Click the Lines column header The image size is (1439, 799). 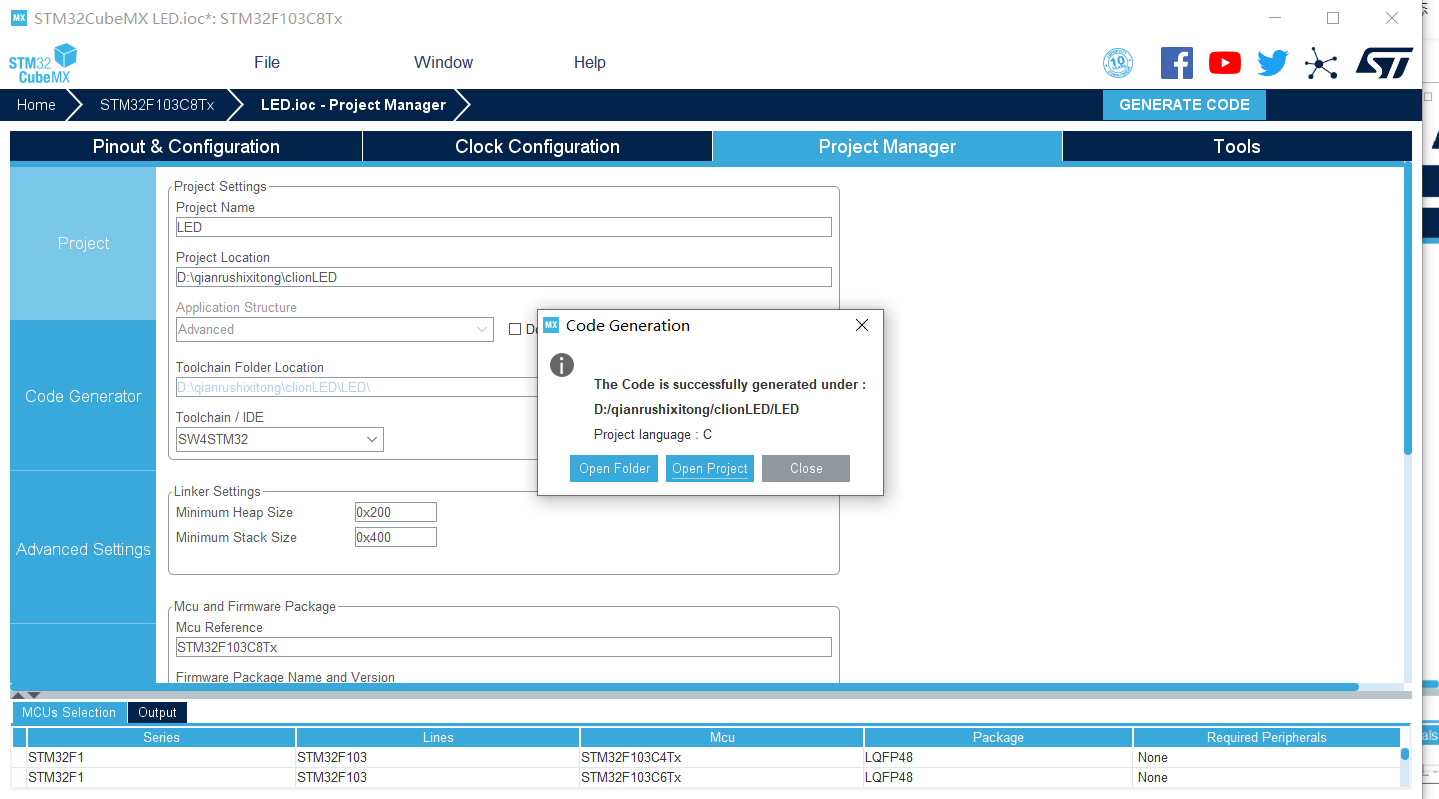click(x=438, y=737)
